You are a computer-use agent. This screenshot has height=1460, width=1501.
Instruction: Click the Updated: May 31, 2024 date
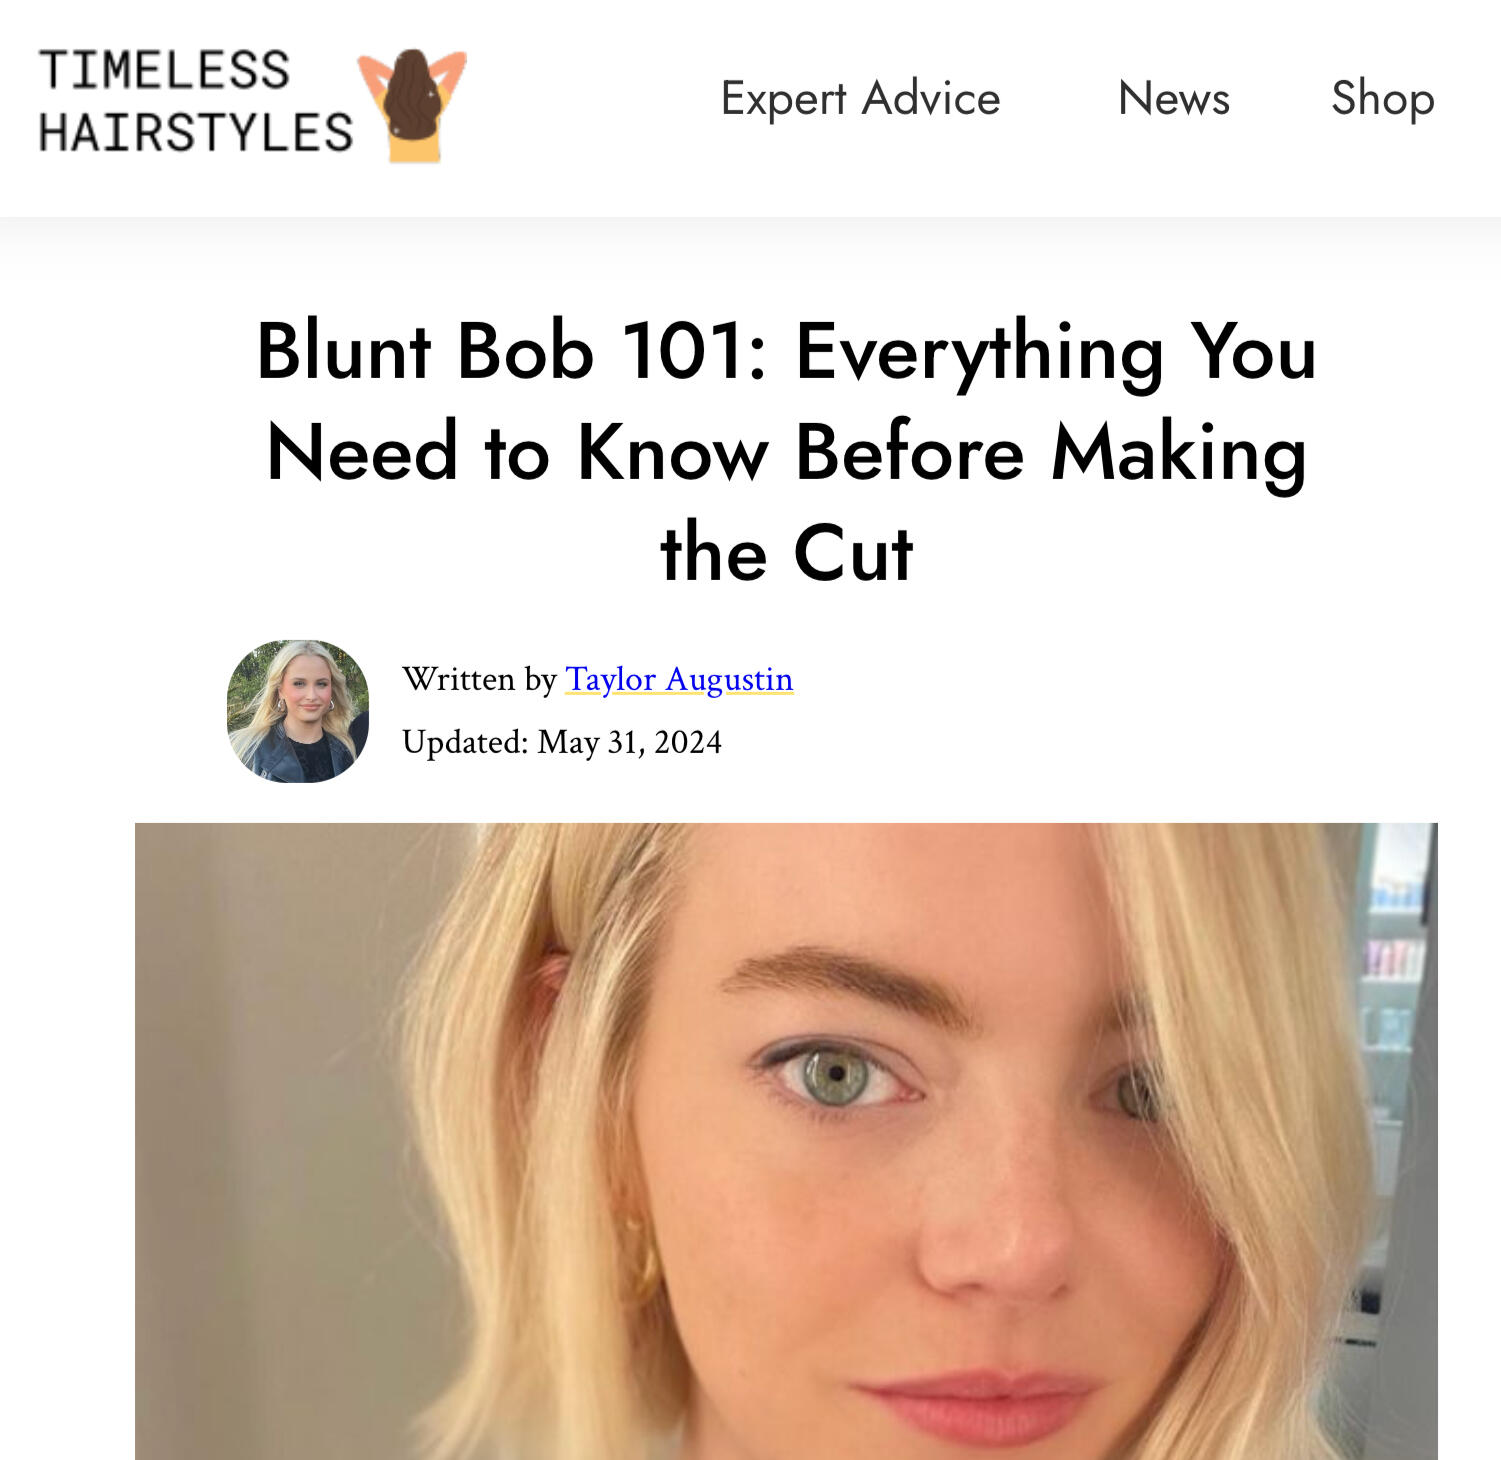click(x=562, y=742)
